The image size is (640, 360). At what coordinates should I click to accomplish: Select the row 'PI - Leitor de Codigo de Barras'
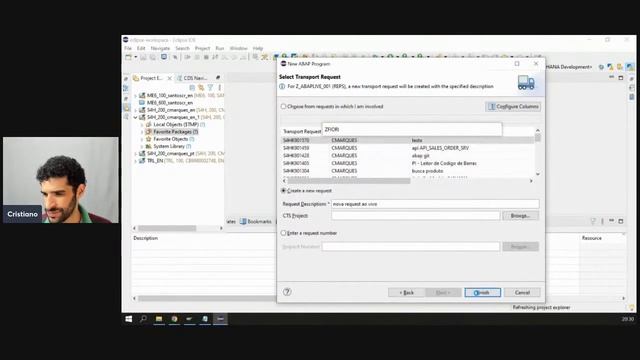tap(407, 163)
